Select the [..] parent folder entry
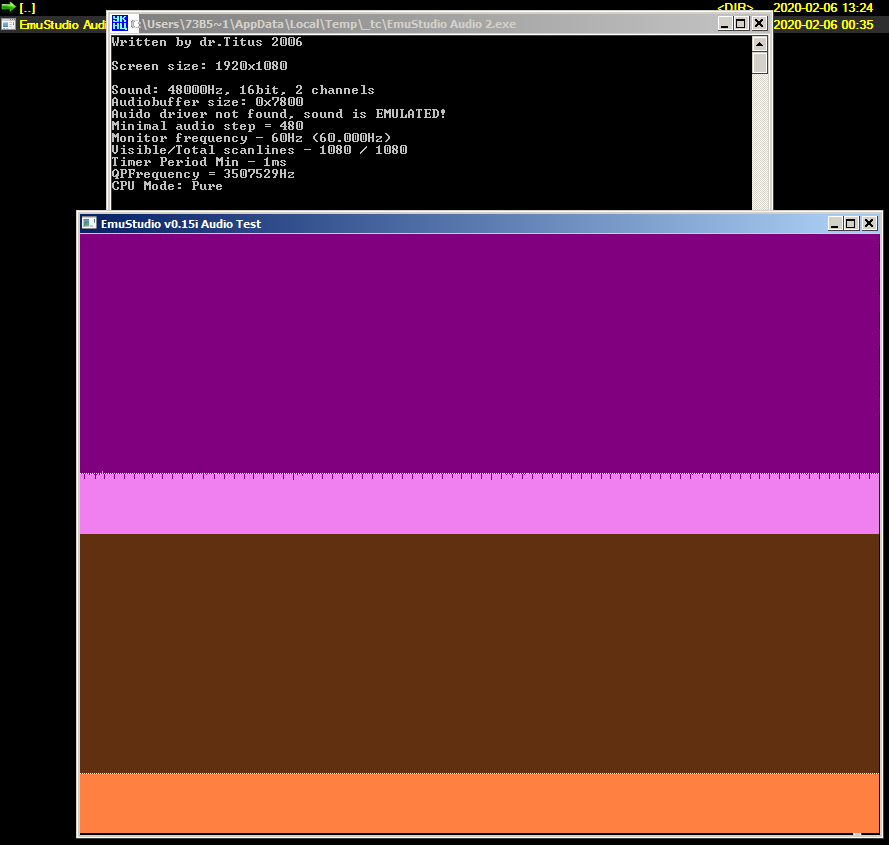Viewport: 889px width, 845px height. pyautogui.click(x=27, y=8)
